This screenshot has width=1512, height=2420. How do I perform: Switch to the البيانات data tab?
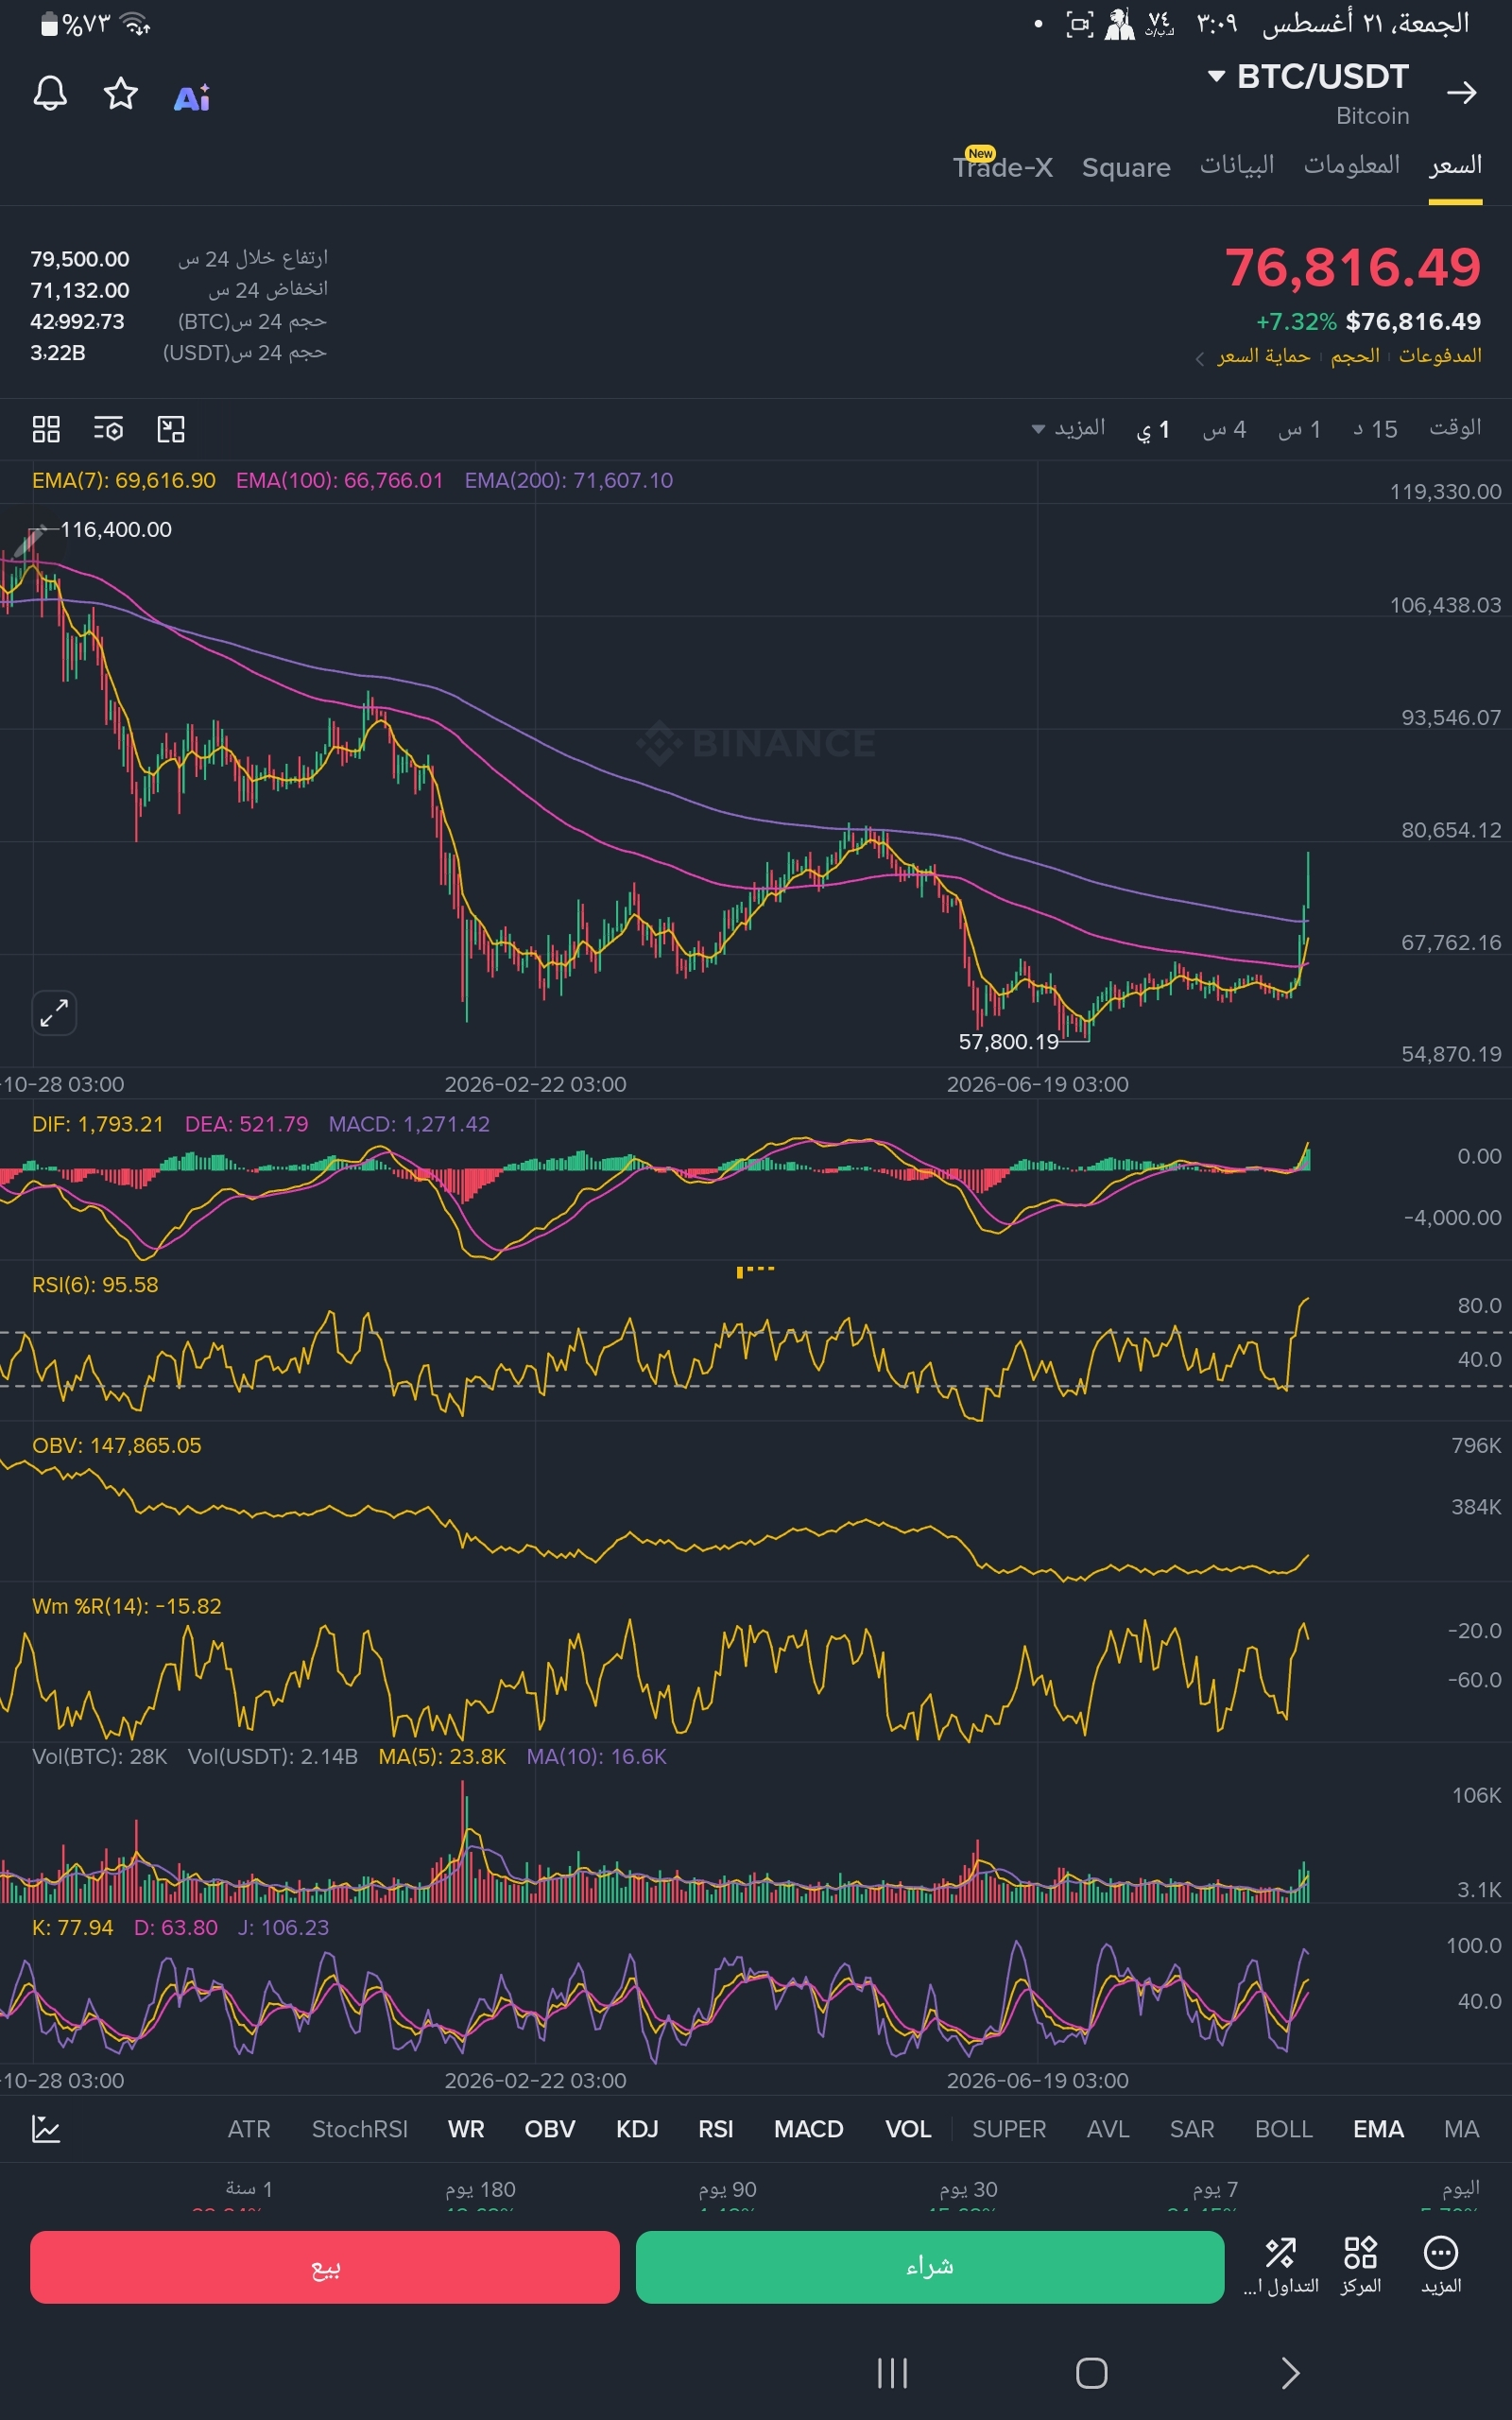coord(1237,166)
